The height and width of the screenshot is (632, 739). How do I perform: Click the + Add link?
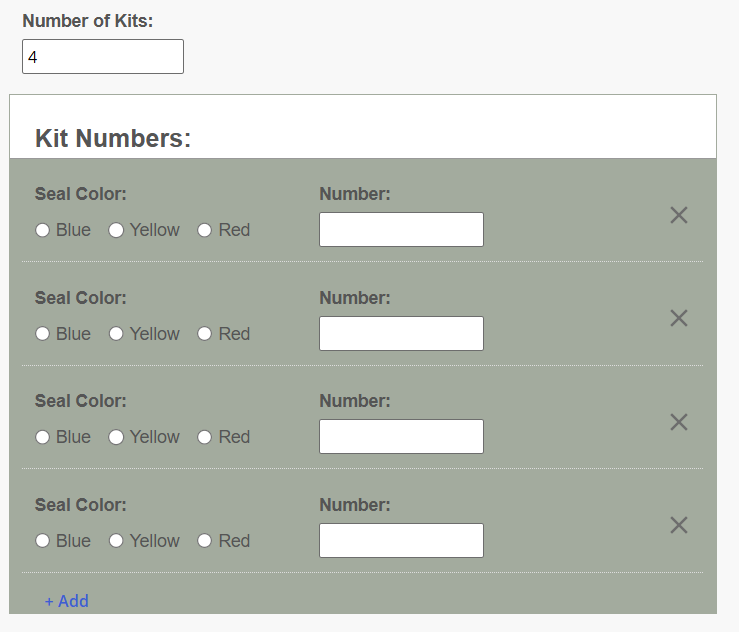pyautogui.click(x=66, y=601)
